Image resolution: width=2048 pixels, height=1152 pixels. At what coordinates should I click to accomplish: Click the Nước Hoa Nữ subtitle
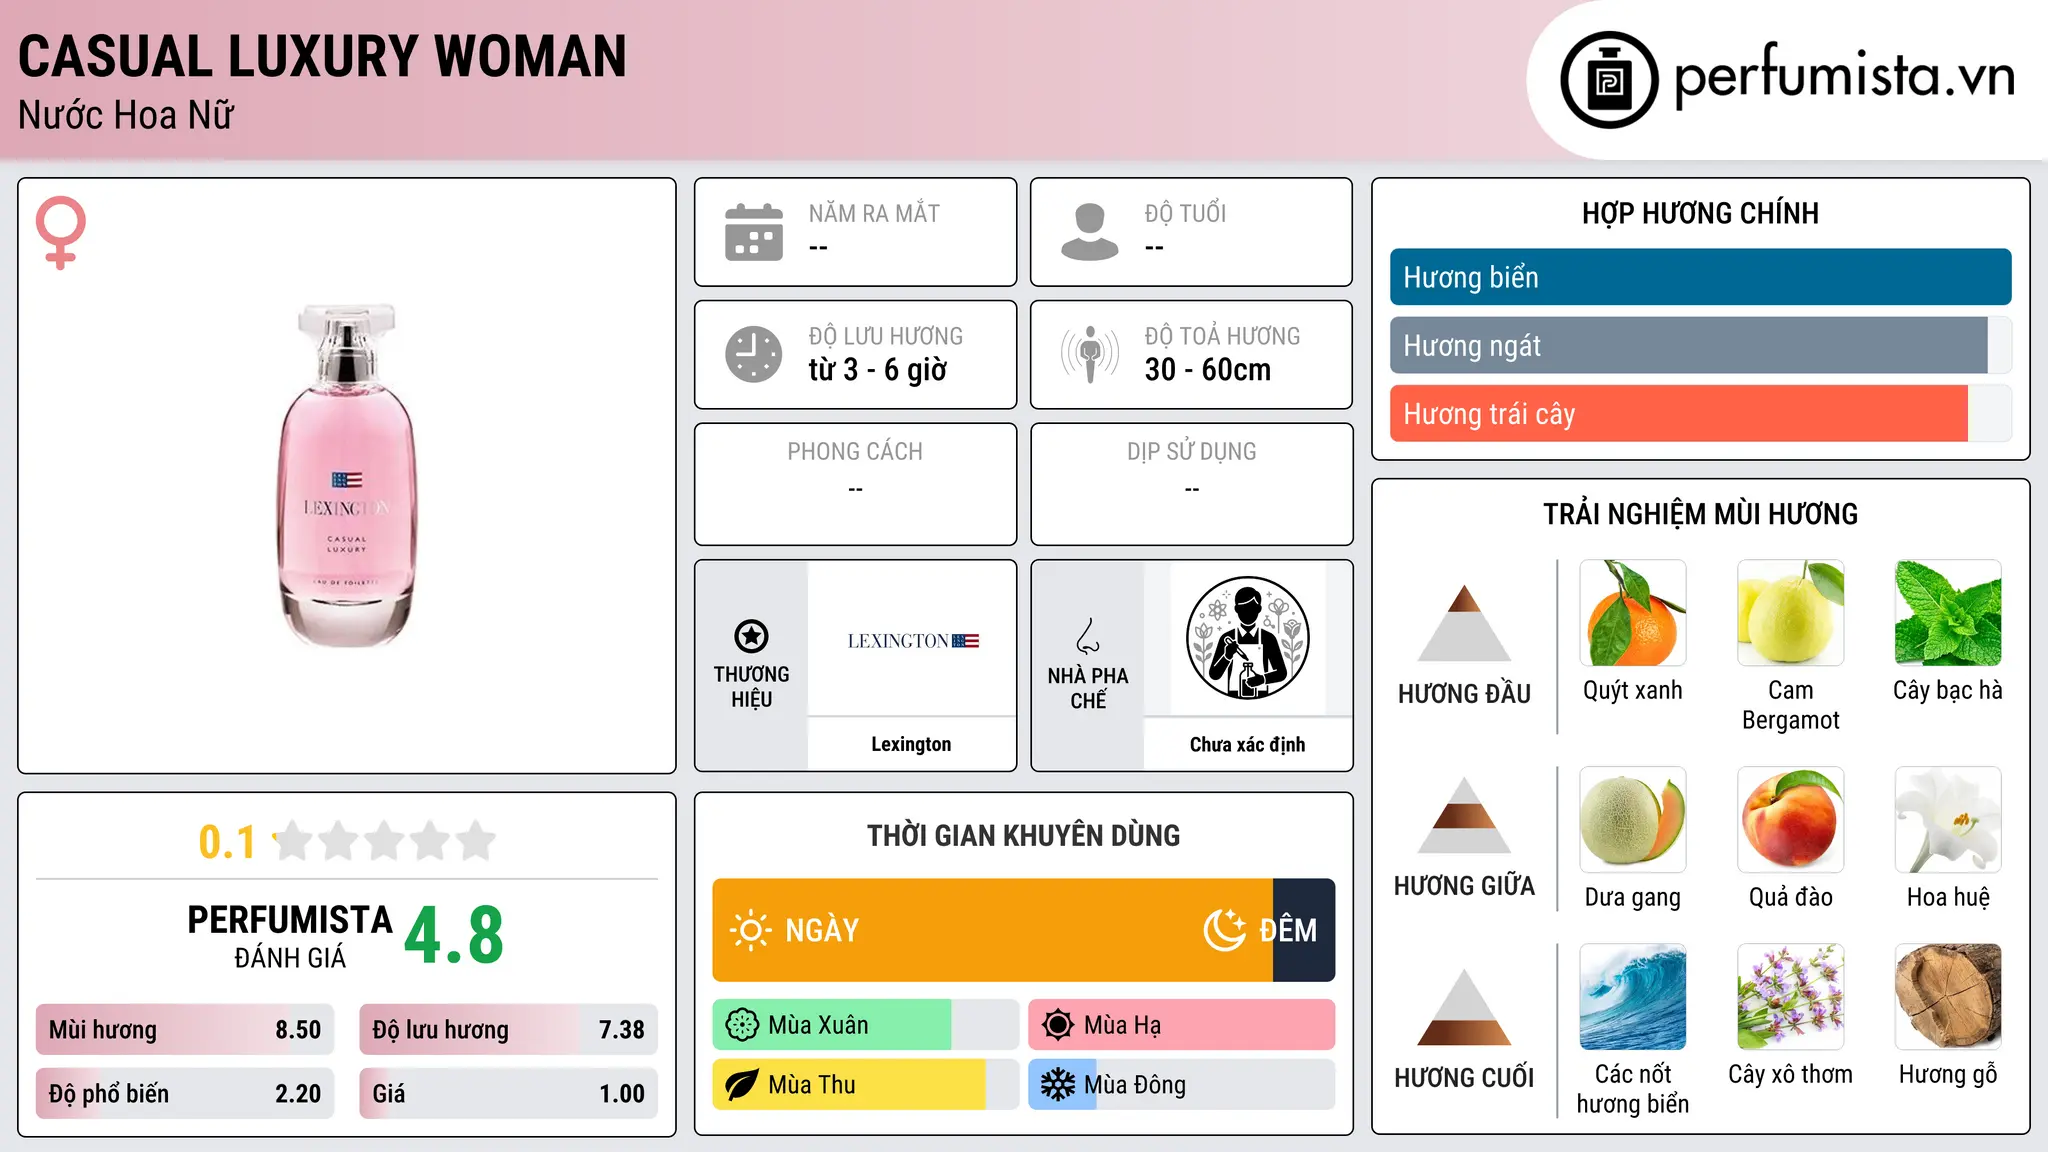point(126,115)
